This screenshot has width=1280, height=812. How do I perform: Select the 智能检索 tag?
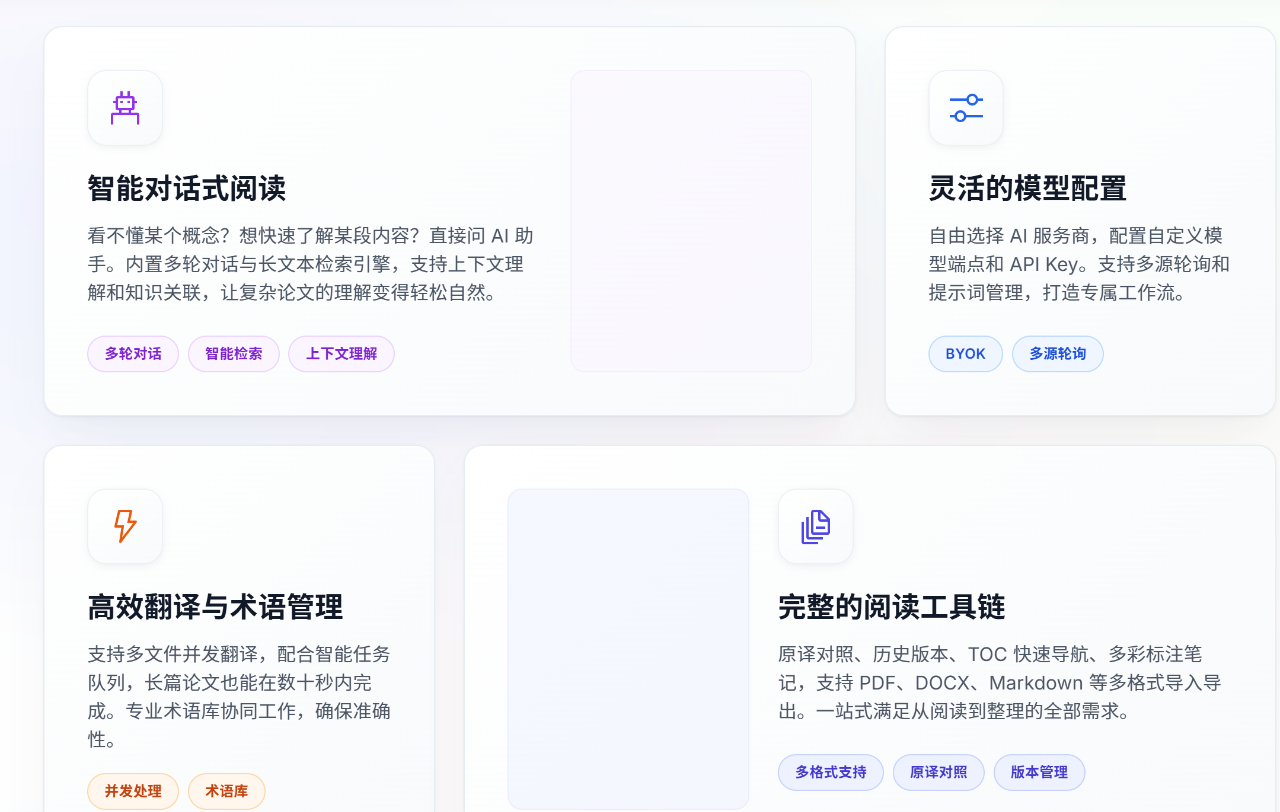point(233,354)
